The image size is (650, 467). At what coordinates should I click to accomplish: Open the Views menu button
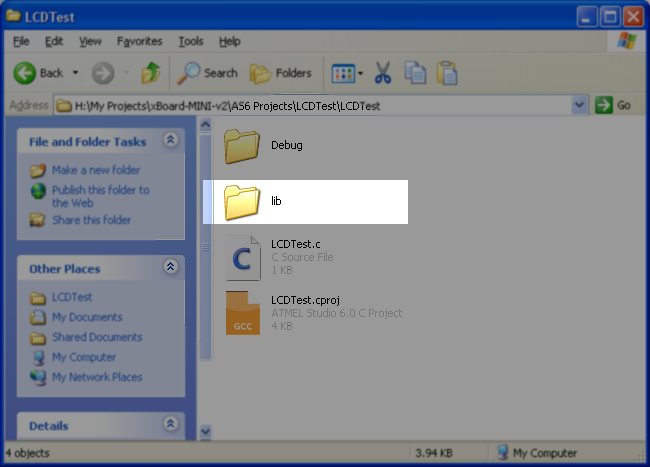click(347, 74)
